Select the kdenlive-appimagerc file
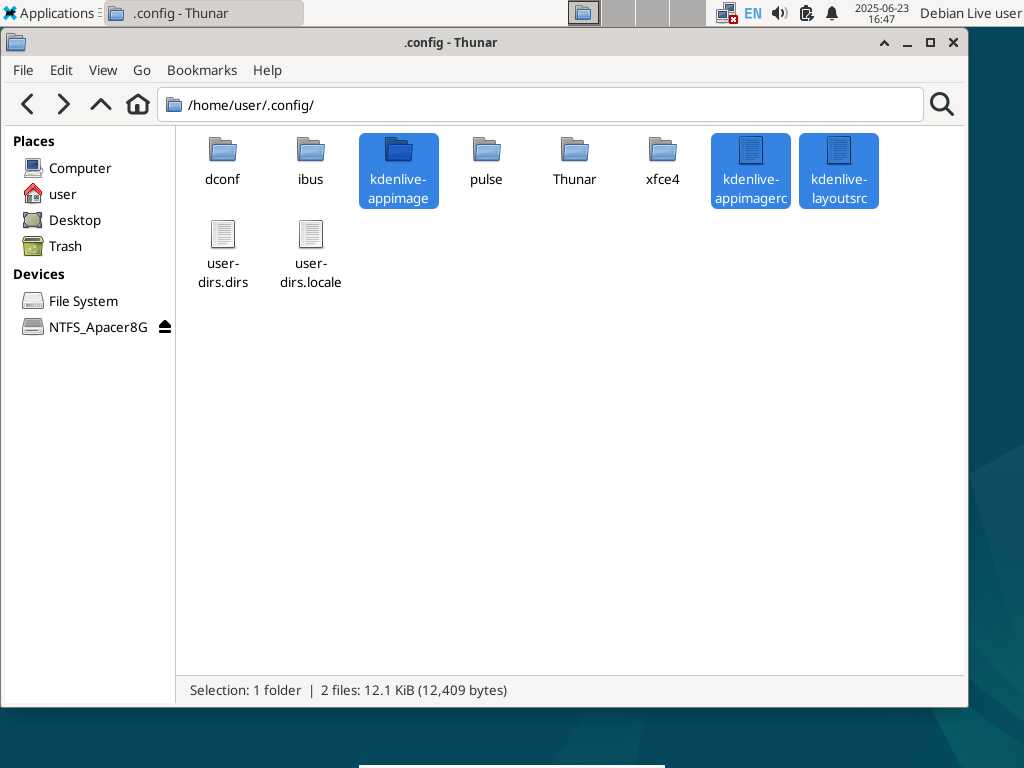 coord(751,171)
